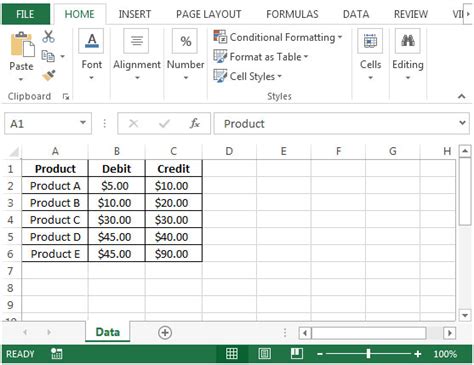
Task: Select the Data sheet tab
Action: click(x=108, y=332)
